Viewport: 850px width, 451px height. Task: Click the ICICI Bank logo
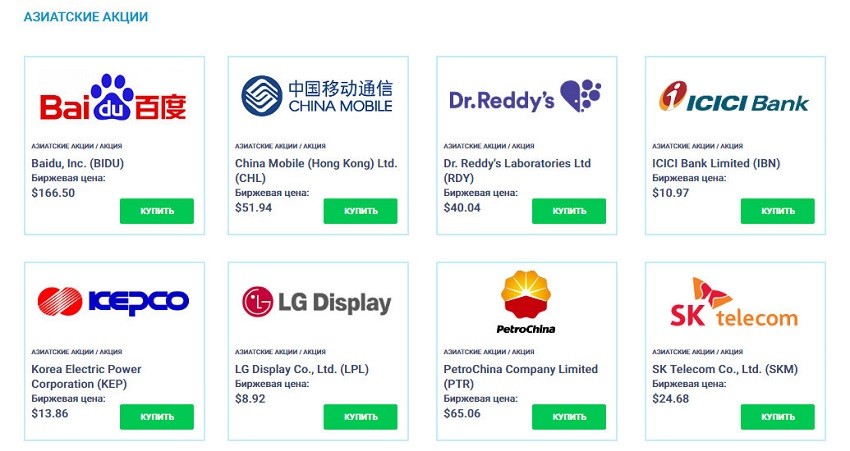coord(733,97)
